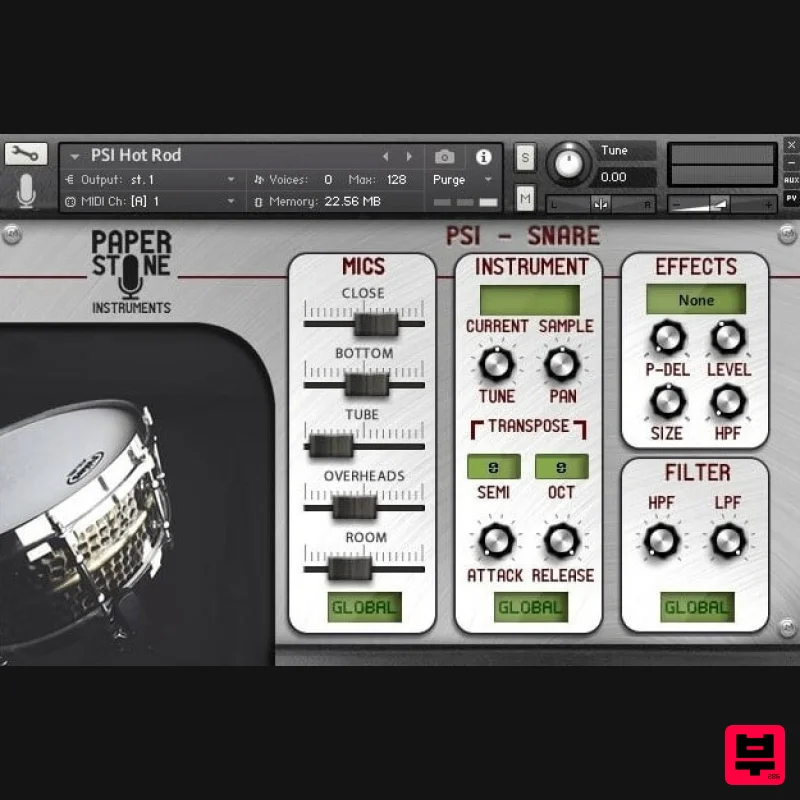Image resolution: width=800 pixels, height=800 pixels.
Task: Click the ROOM mic fader
Action: pyautogui.click(x=349, y=569)
